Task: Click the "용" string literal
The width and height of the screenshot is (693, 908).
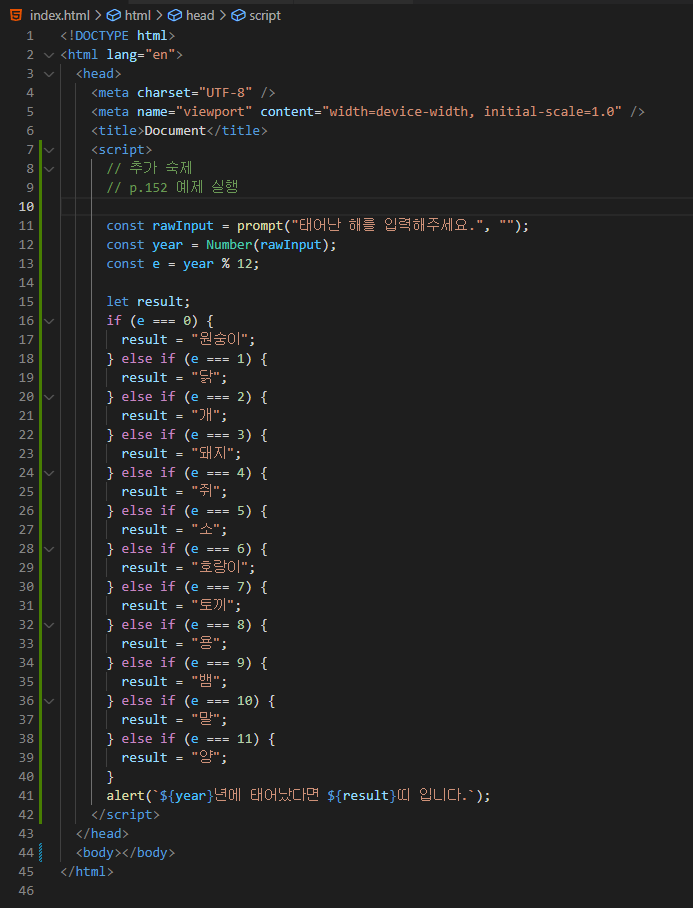Action: pos(206,643)
